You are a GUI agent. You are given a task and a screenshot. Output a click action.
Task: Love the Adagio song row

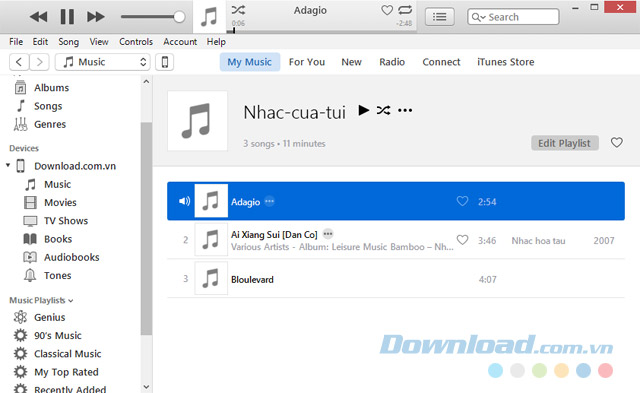462,201
